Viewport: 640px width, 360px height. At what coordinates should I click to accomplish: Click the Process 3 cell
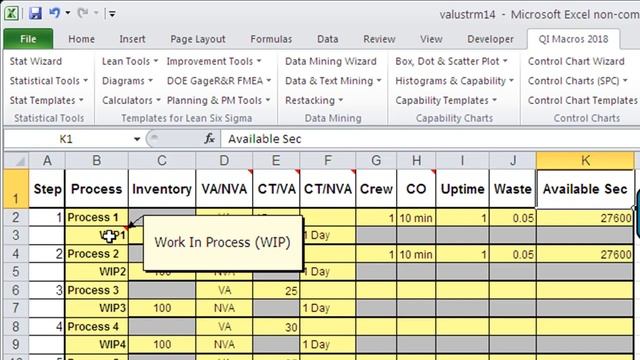[x=97, y=290]
